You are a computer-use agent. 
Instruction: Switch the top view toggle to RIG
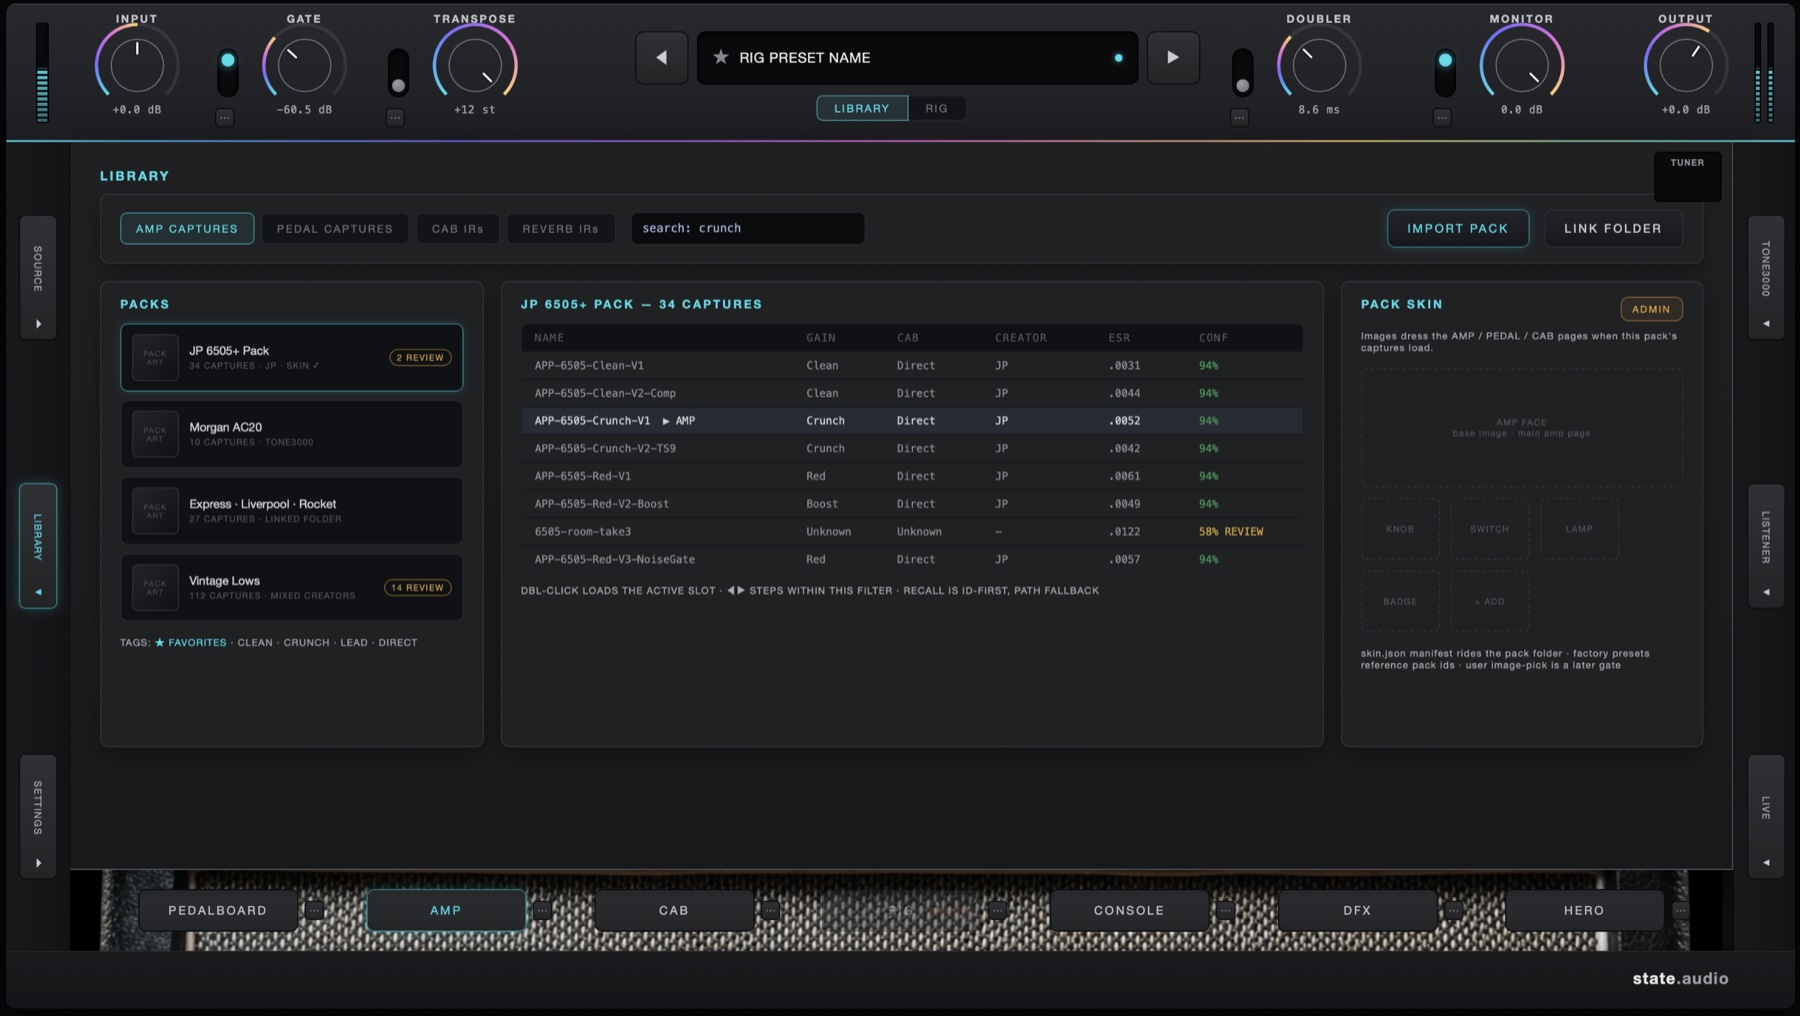click(936, 108)
